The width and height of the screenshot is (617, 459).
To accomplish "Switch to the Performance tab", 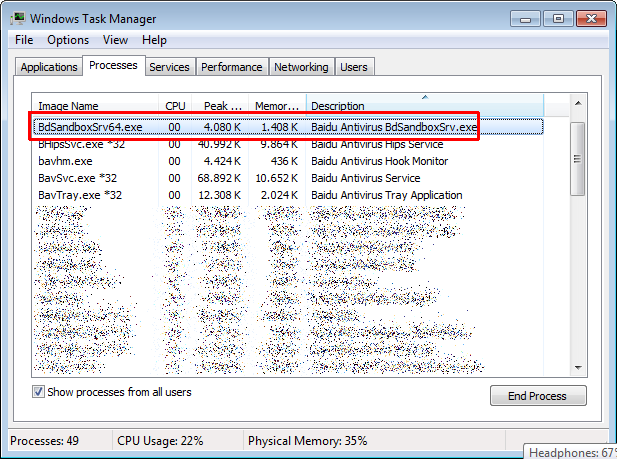I will 231,67.
